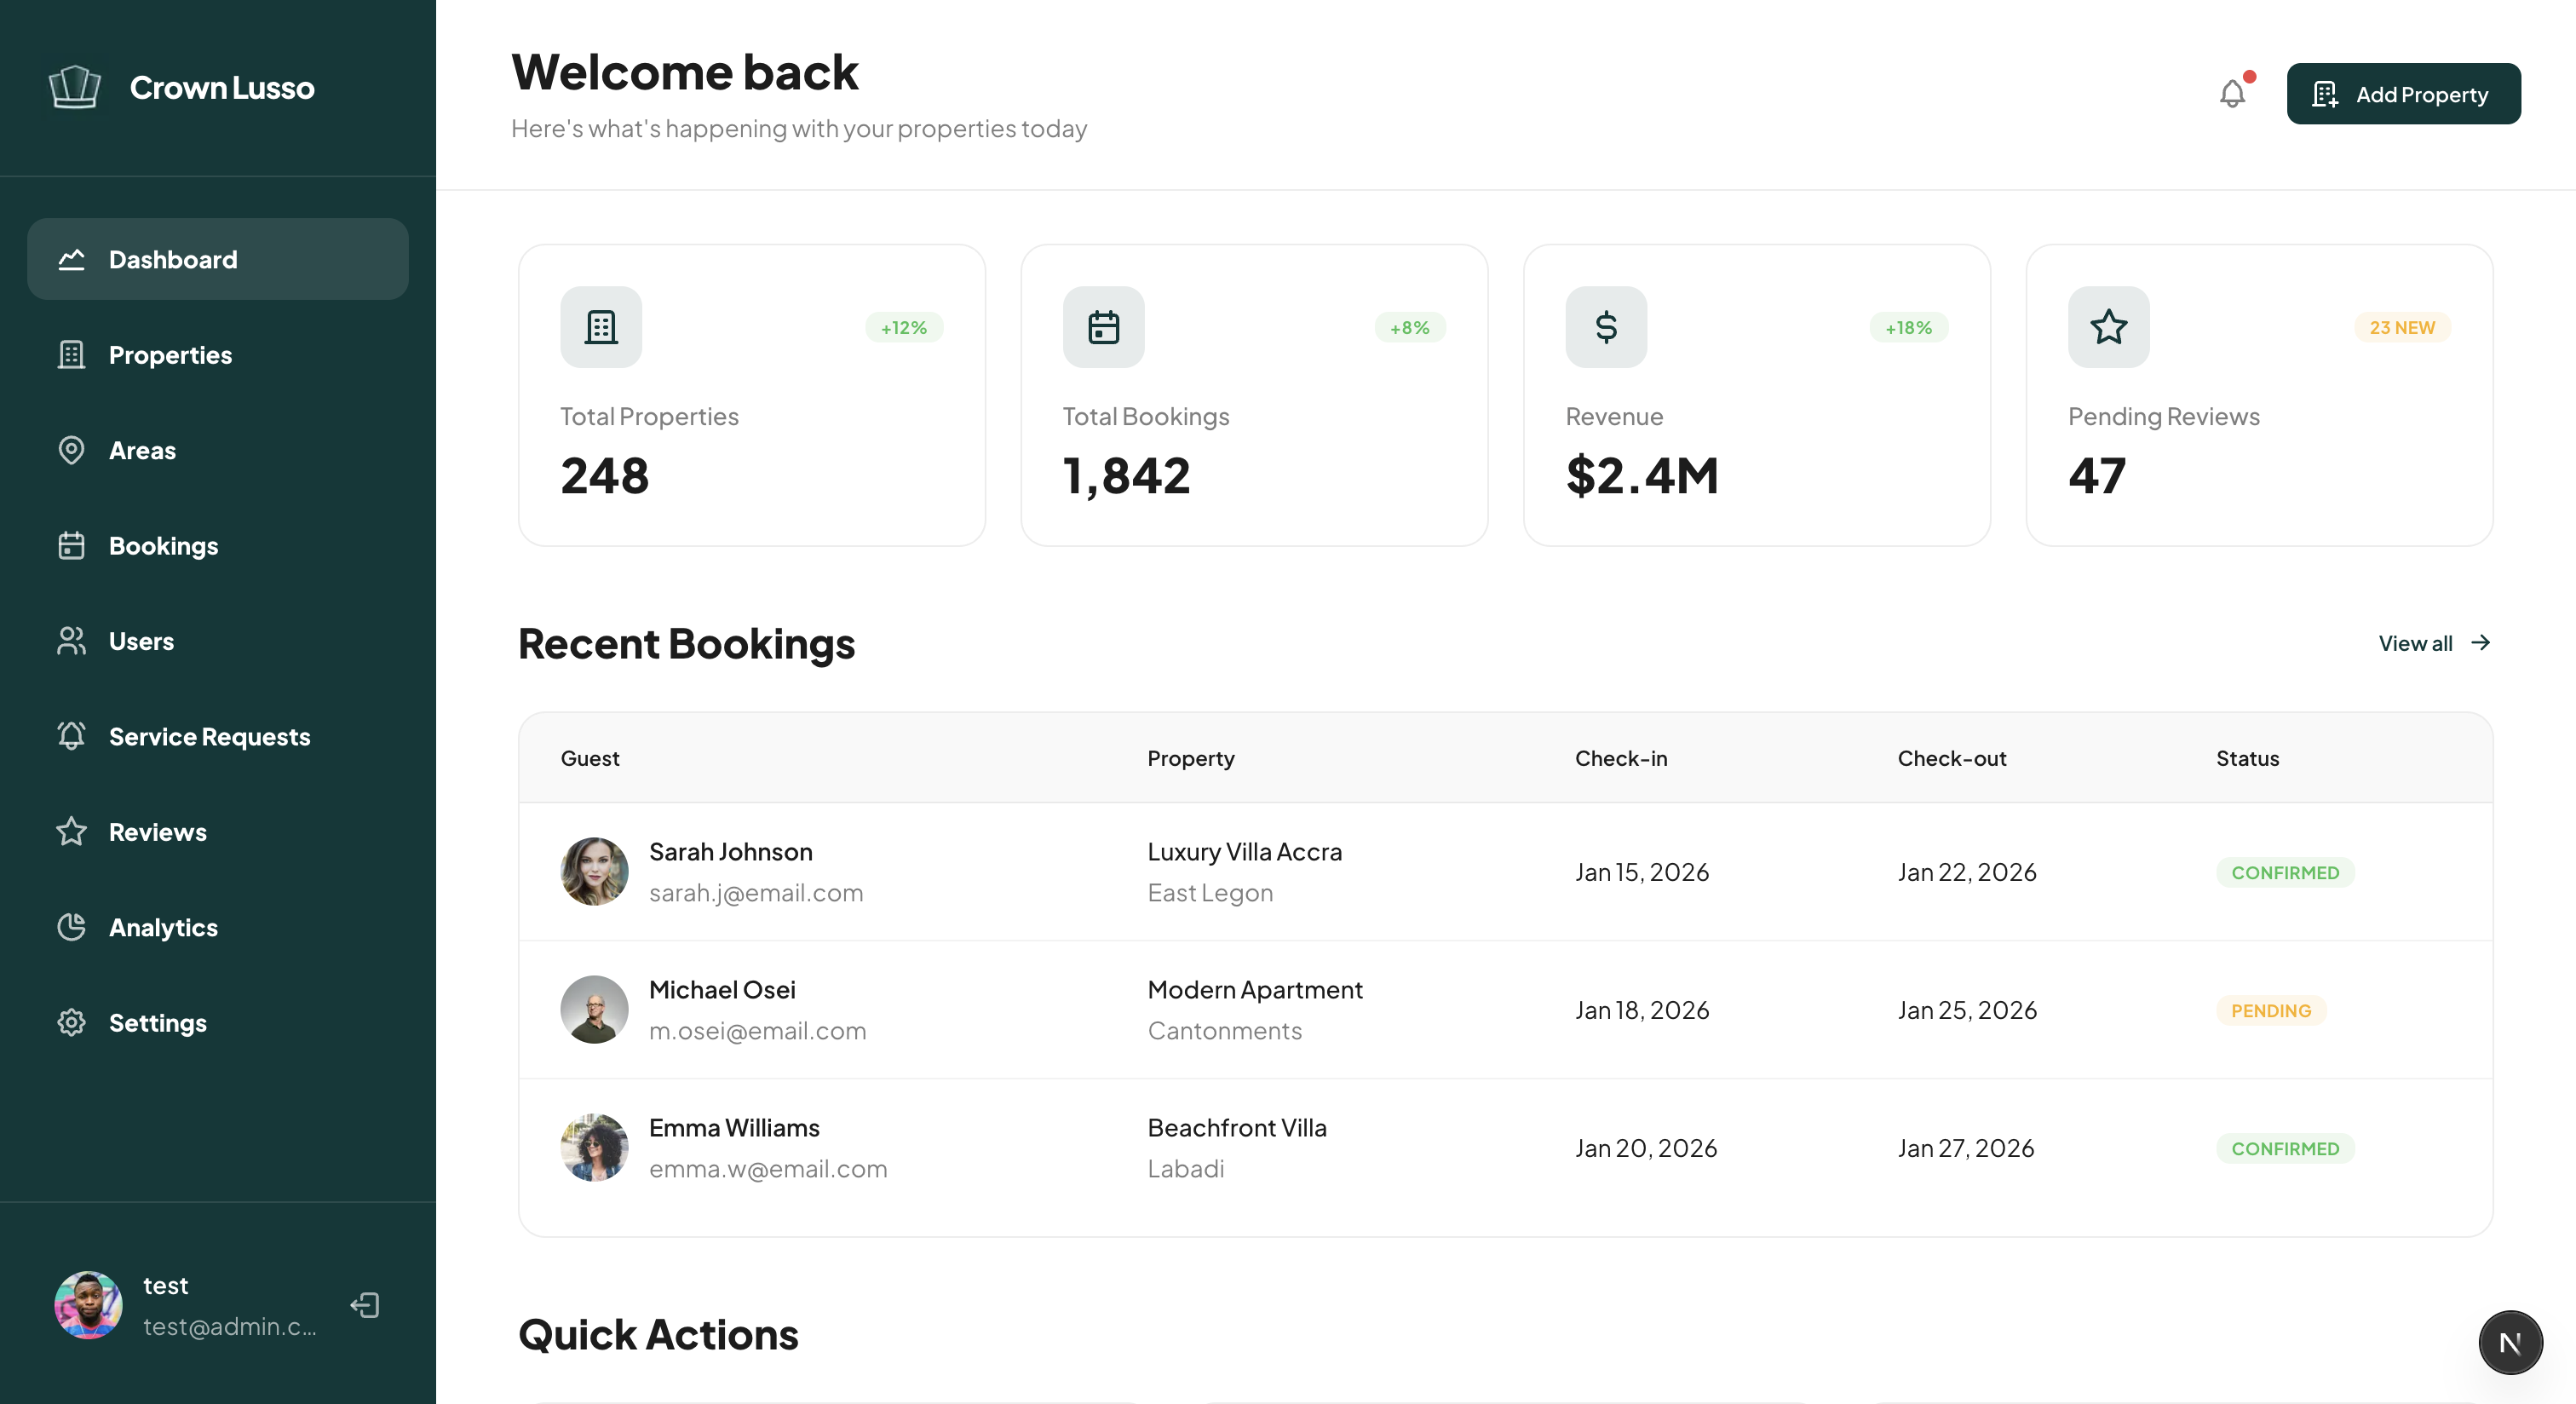Select Sarah Johnson's profile thumbnail
The image size is (2576, 1404).
coord(594,871)
